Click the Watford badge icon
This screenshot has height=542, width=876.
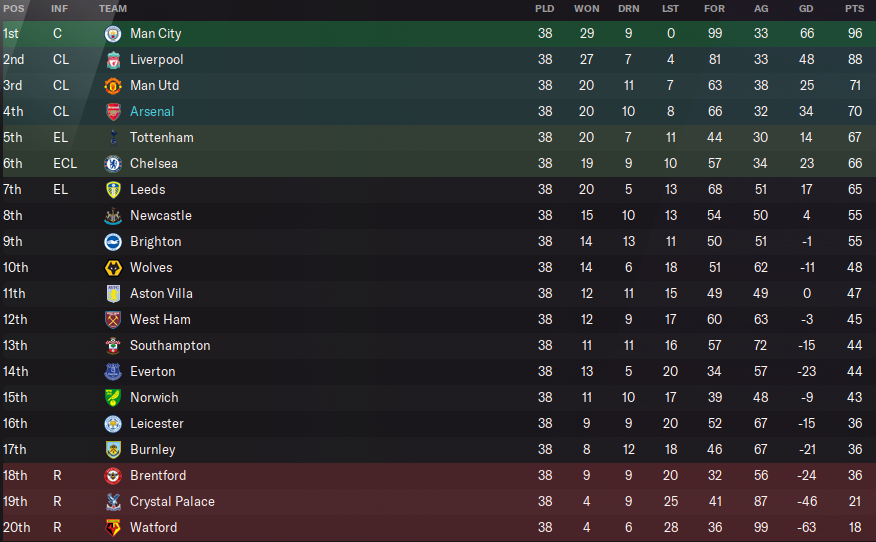[113, 528]
